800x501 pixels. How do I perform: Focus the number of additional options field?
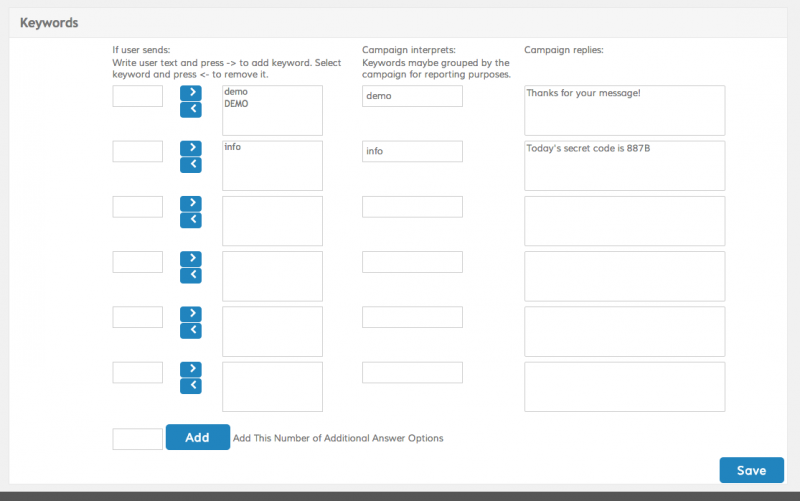point(137,438)
